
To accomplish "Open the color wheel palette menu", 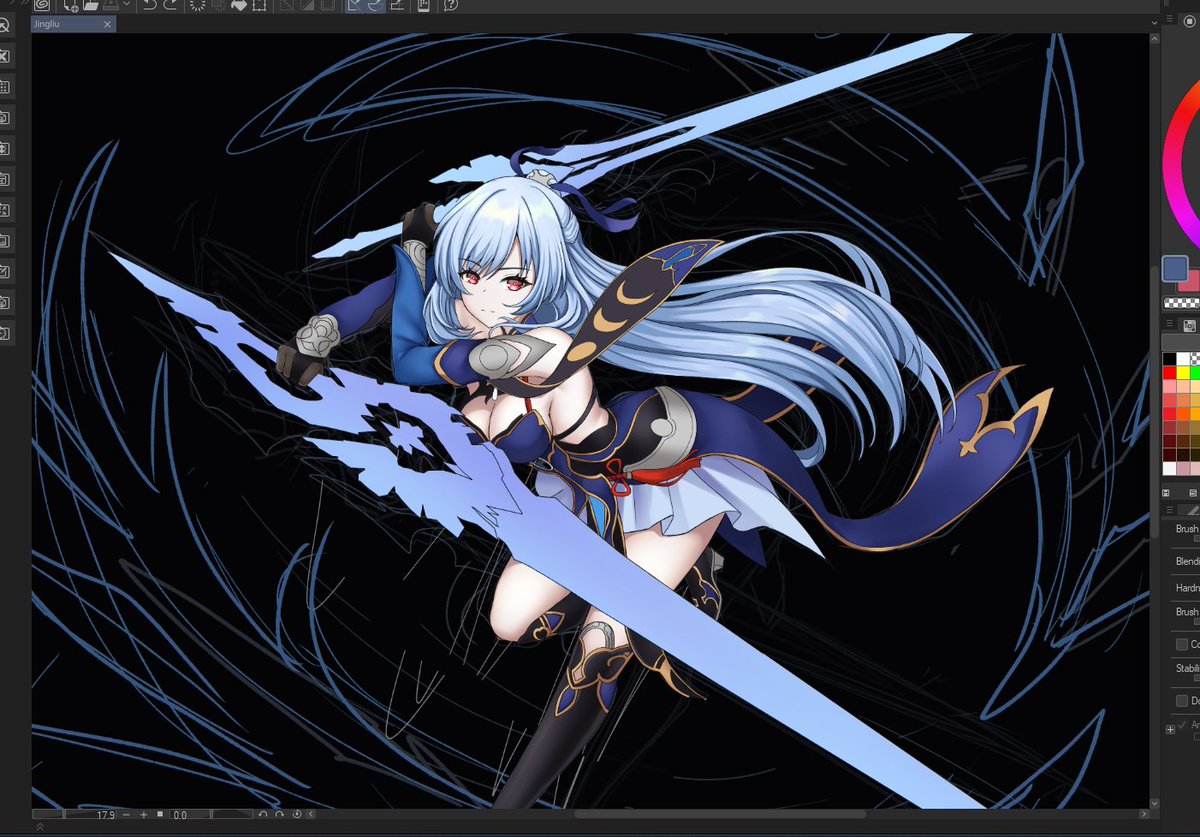I will click(1168, 19).
